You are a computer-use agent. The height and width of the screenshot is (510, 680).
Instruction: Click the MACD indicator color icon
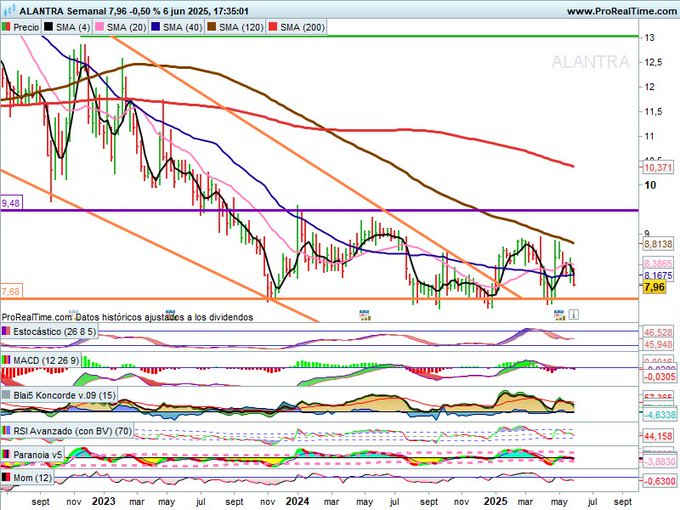6,360
